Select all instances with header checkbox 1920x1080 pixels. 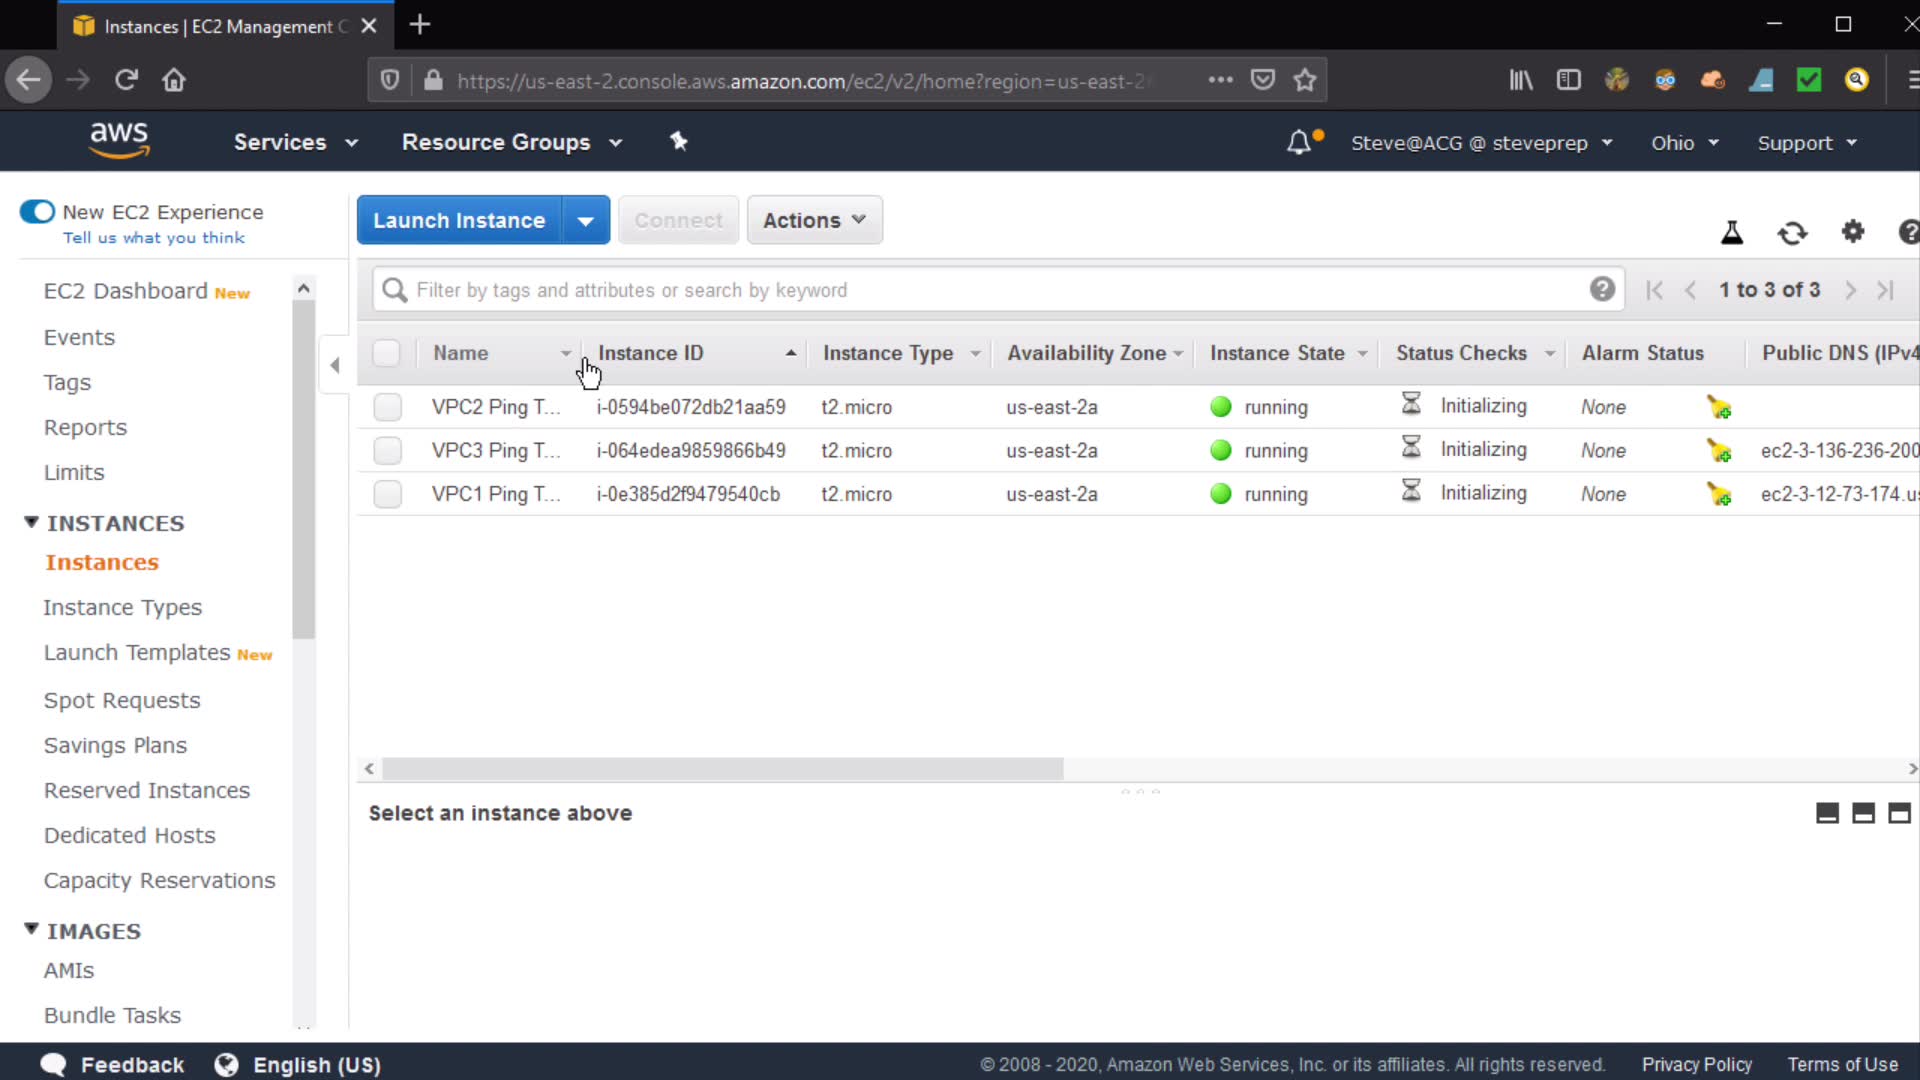coord(386,353)
